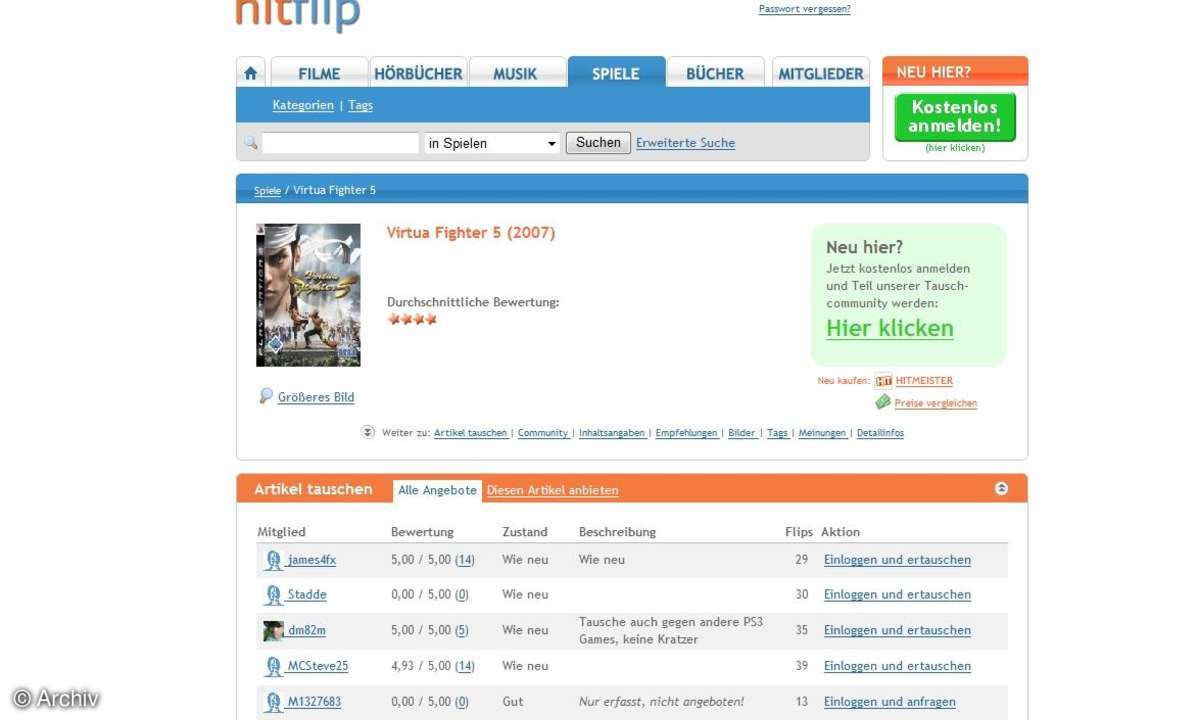The image size is (1199, 720).
Task: Open the 'in Spielen' search dropdown
Action: pyautogui.click(x=492, y=143)
